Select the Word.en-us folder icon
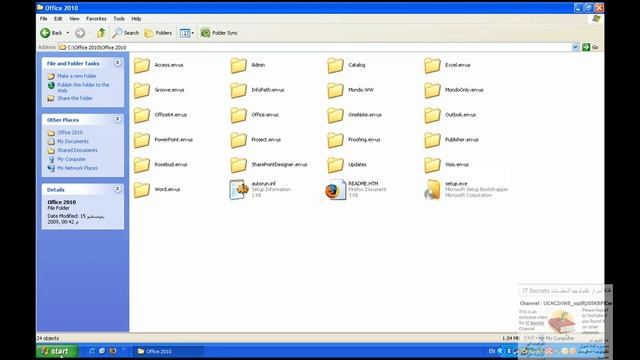Image resolution: width=640 pixels, height=360 pixels. pos(142,190)
